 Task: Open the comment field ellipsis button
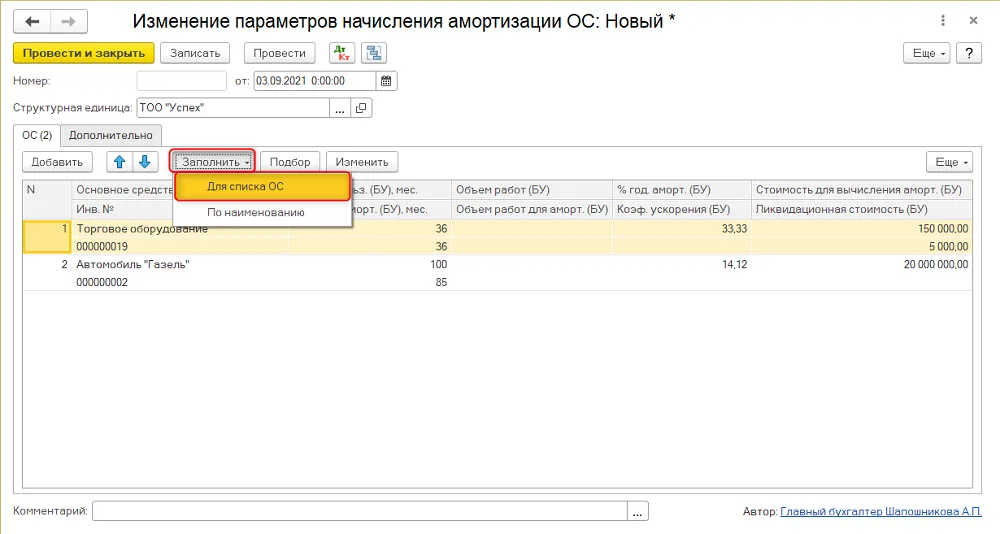coord(638,511)
